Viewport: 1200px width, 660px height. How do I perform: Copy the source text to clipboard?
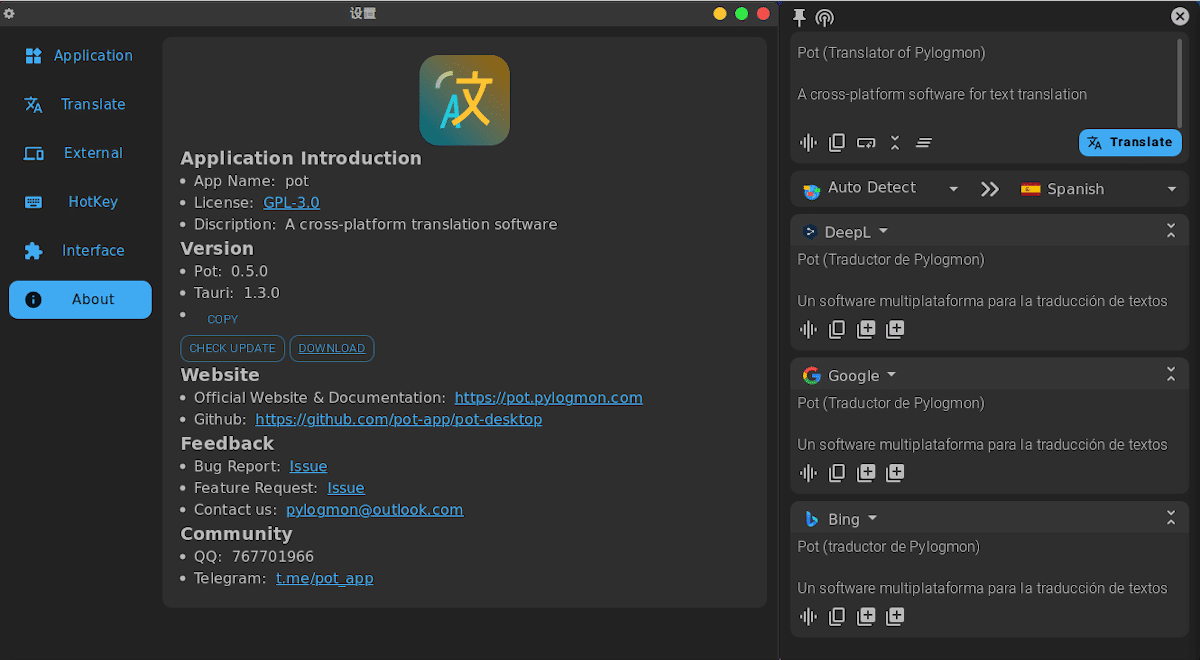click(x=837, y=142)
